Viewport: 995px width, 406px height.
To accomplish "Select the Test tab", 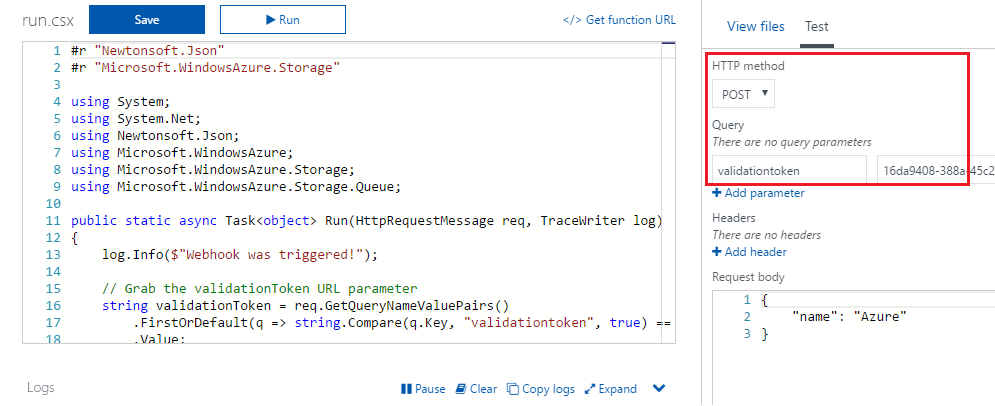I will tap(817, 27).
